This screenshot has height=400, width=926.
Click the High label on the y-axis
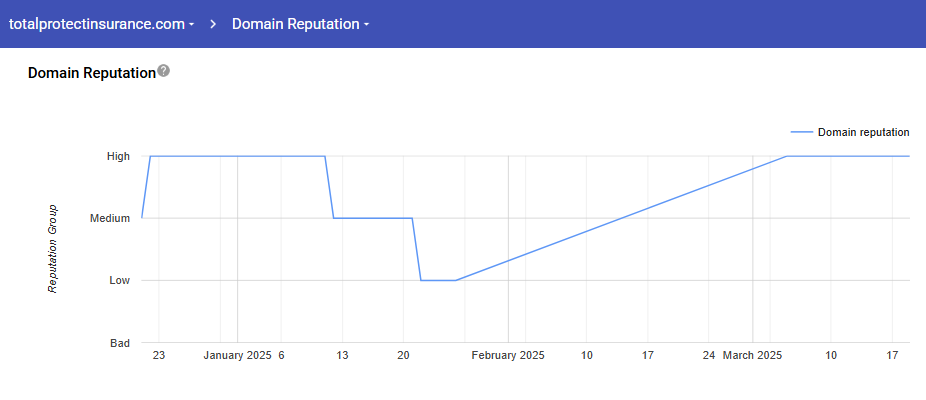pyautogui.click(x=118, y=156)
